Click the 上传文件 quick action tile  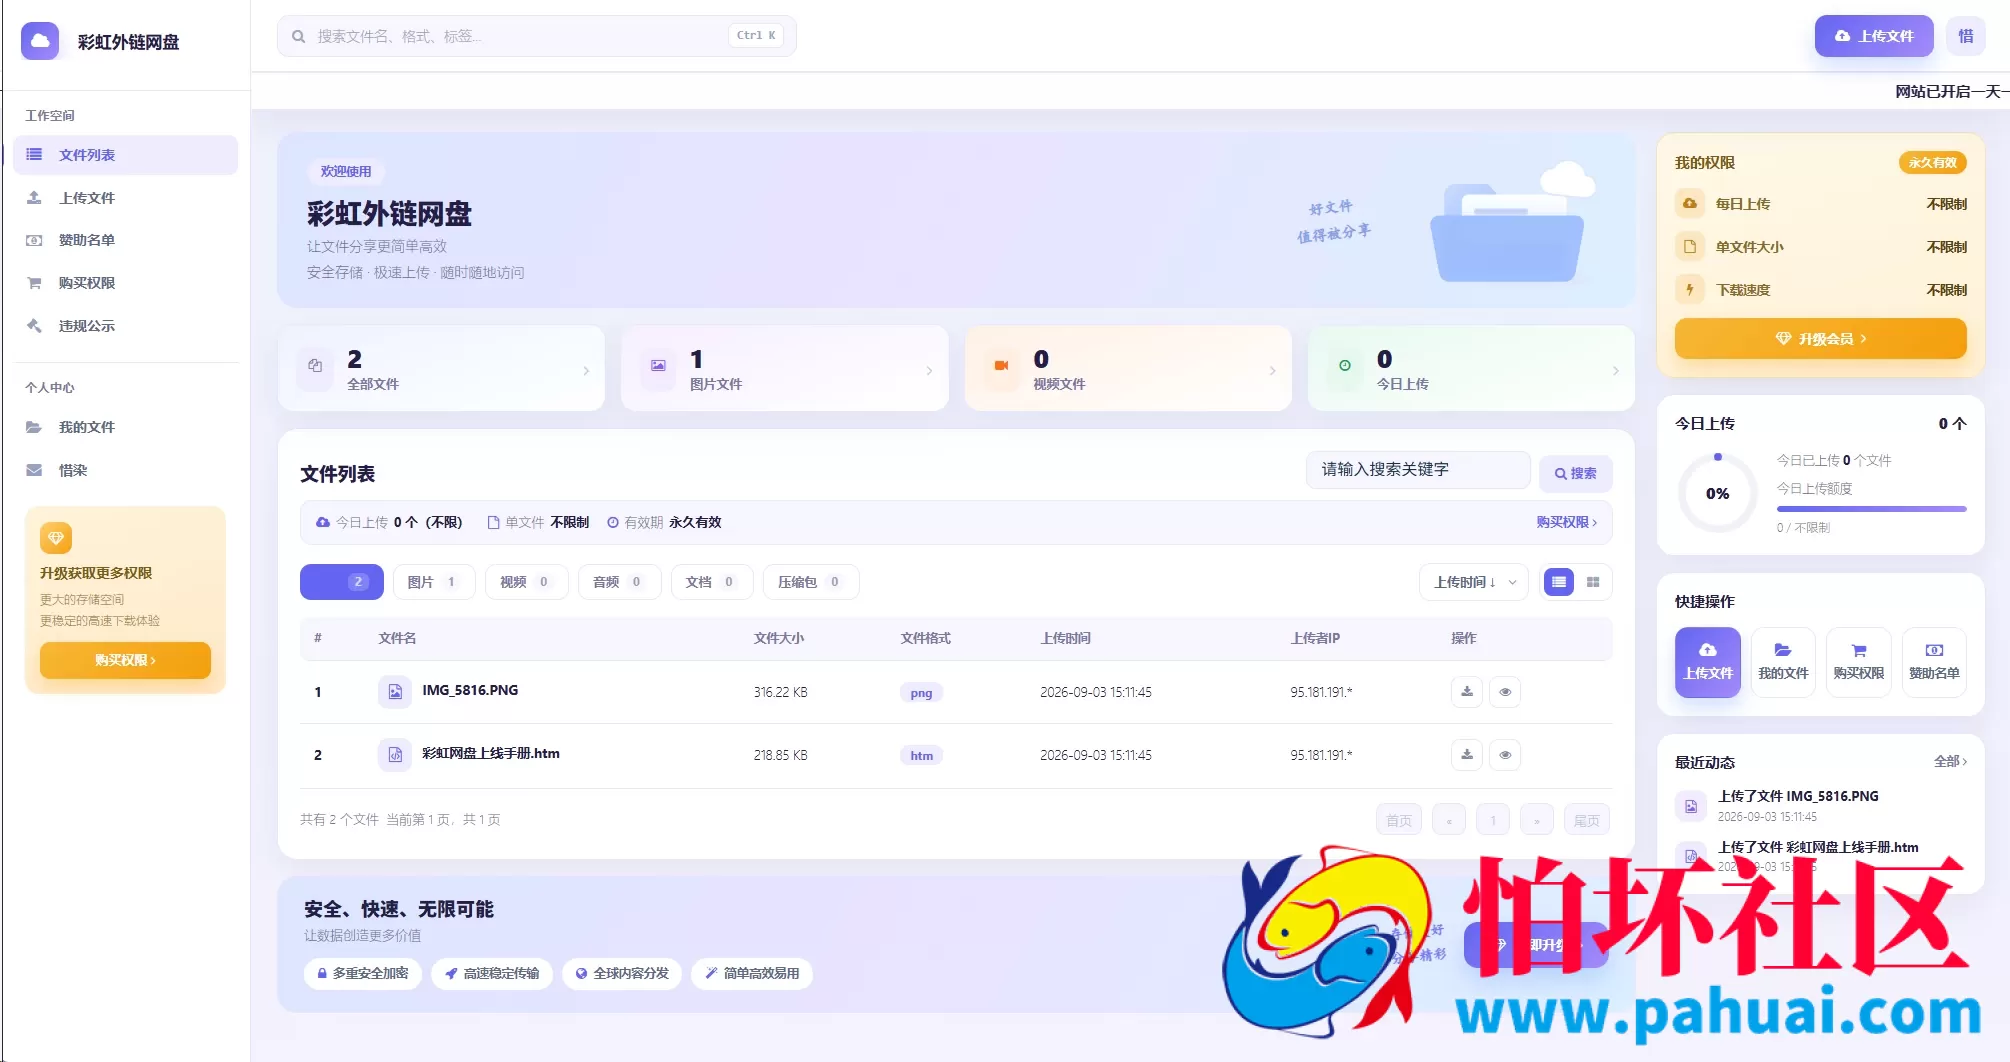coord(1708,662)
